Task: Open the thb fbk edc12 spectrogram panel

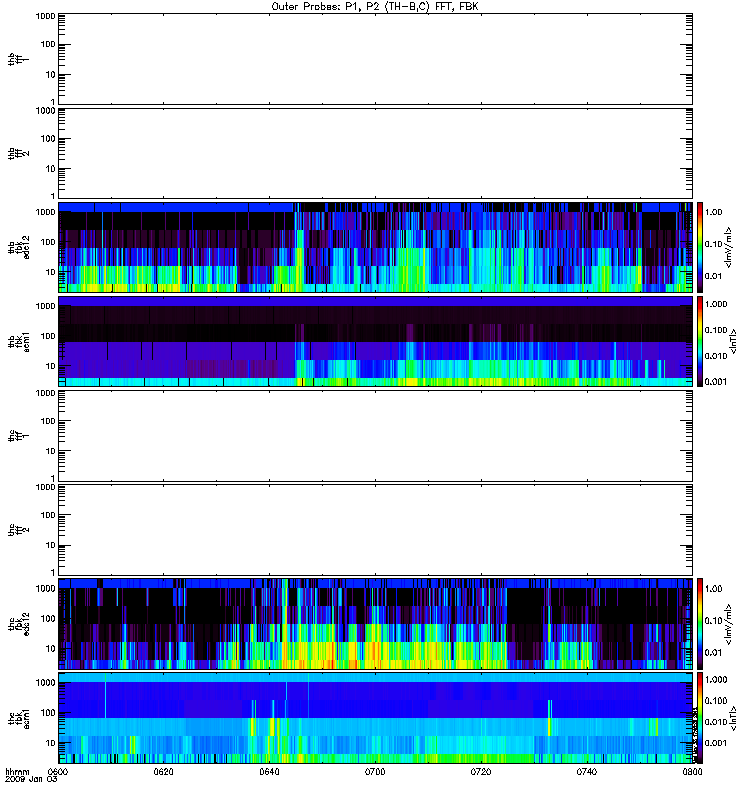Action: click(x=375, y=247)
